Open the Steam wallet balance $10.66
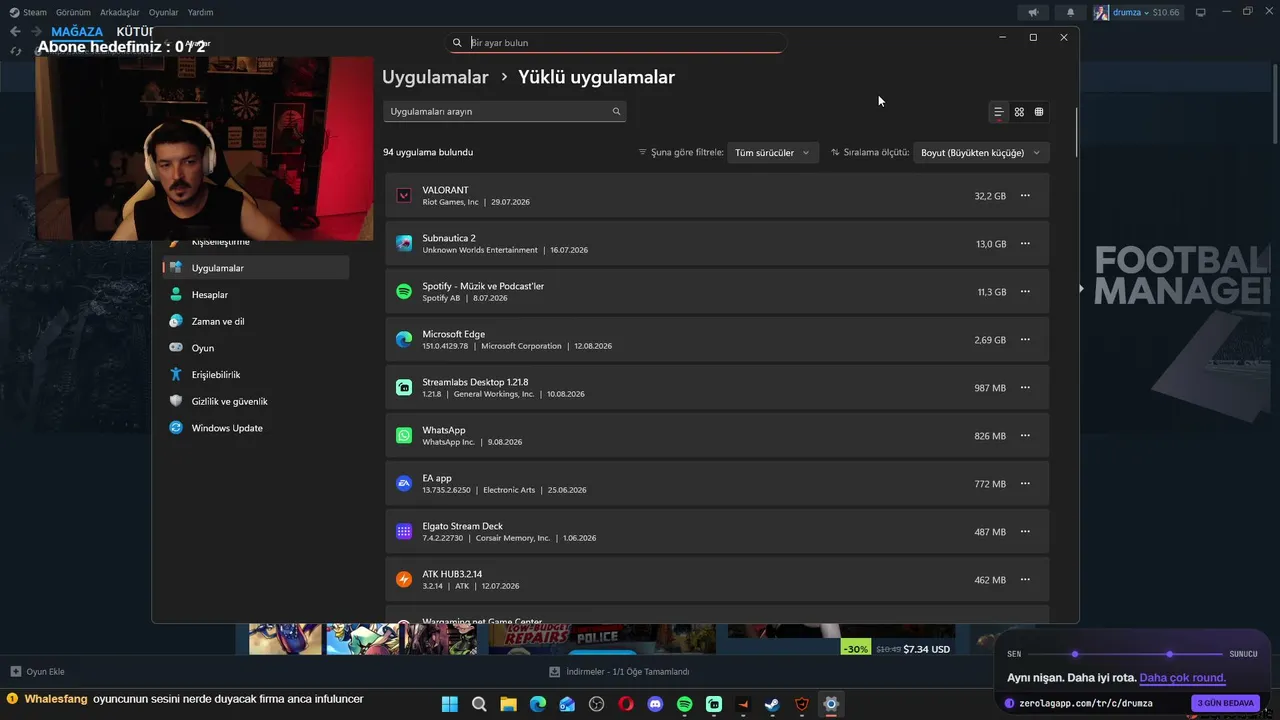The height and width of the screenshot is (720, 1280). click(x=1166, y=13)
